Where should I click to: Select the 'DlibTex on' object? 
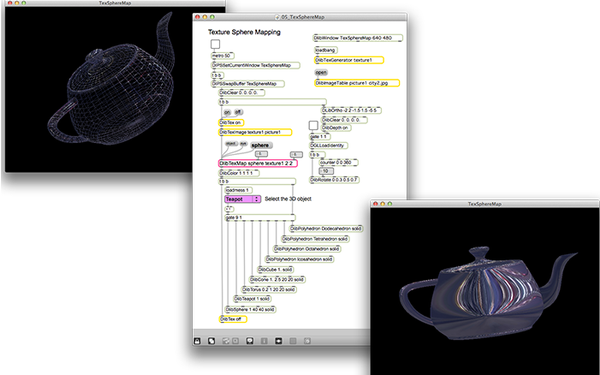231,122
